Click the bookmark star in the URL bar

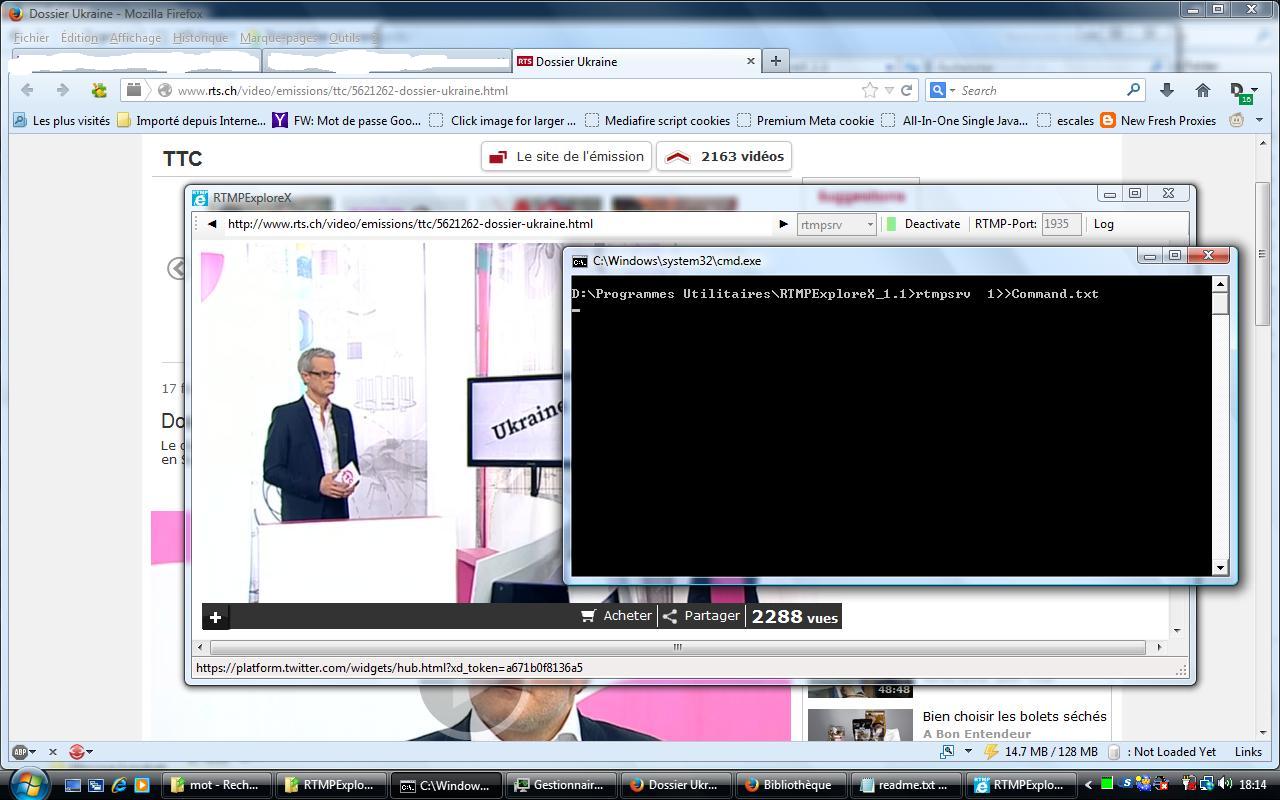870,90
